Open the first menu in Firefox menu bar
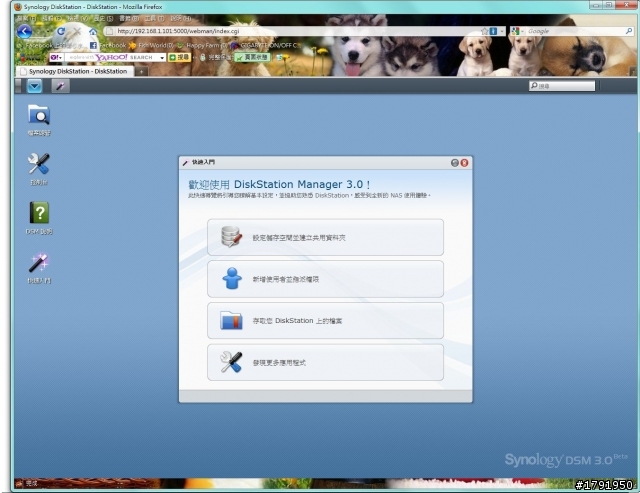The height and width of the screenshot is (493, 640). (x=26, y=19)
